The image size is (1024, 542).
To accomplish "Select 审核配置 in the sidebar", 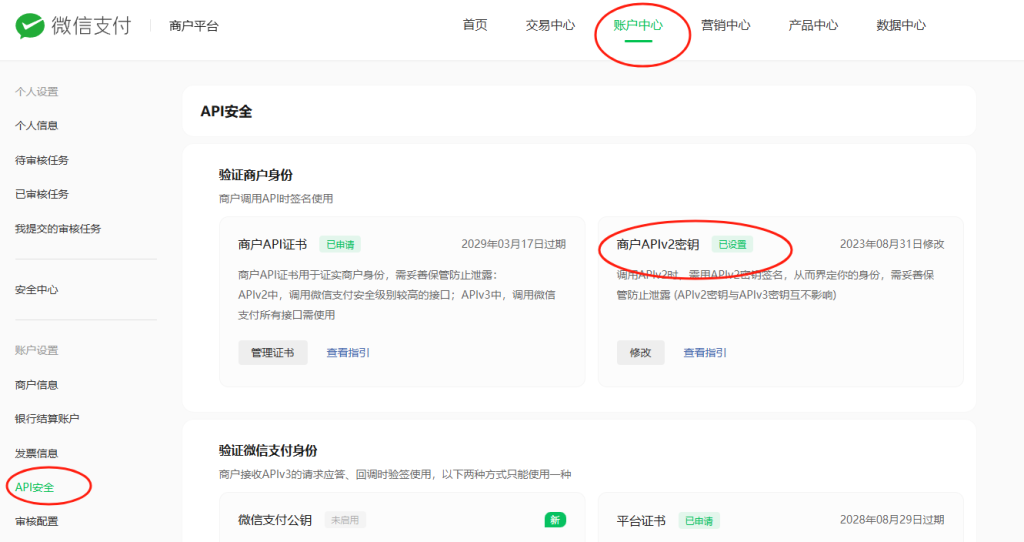I will tap(37, 521).
